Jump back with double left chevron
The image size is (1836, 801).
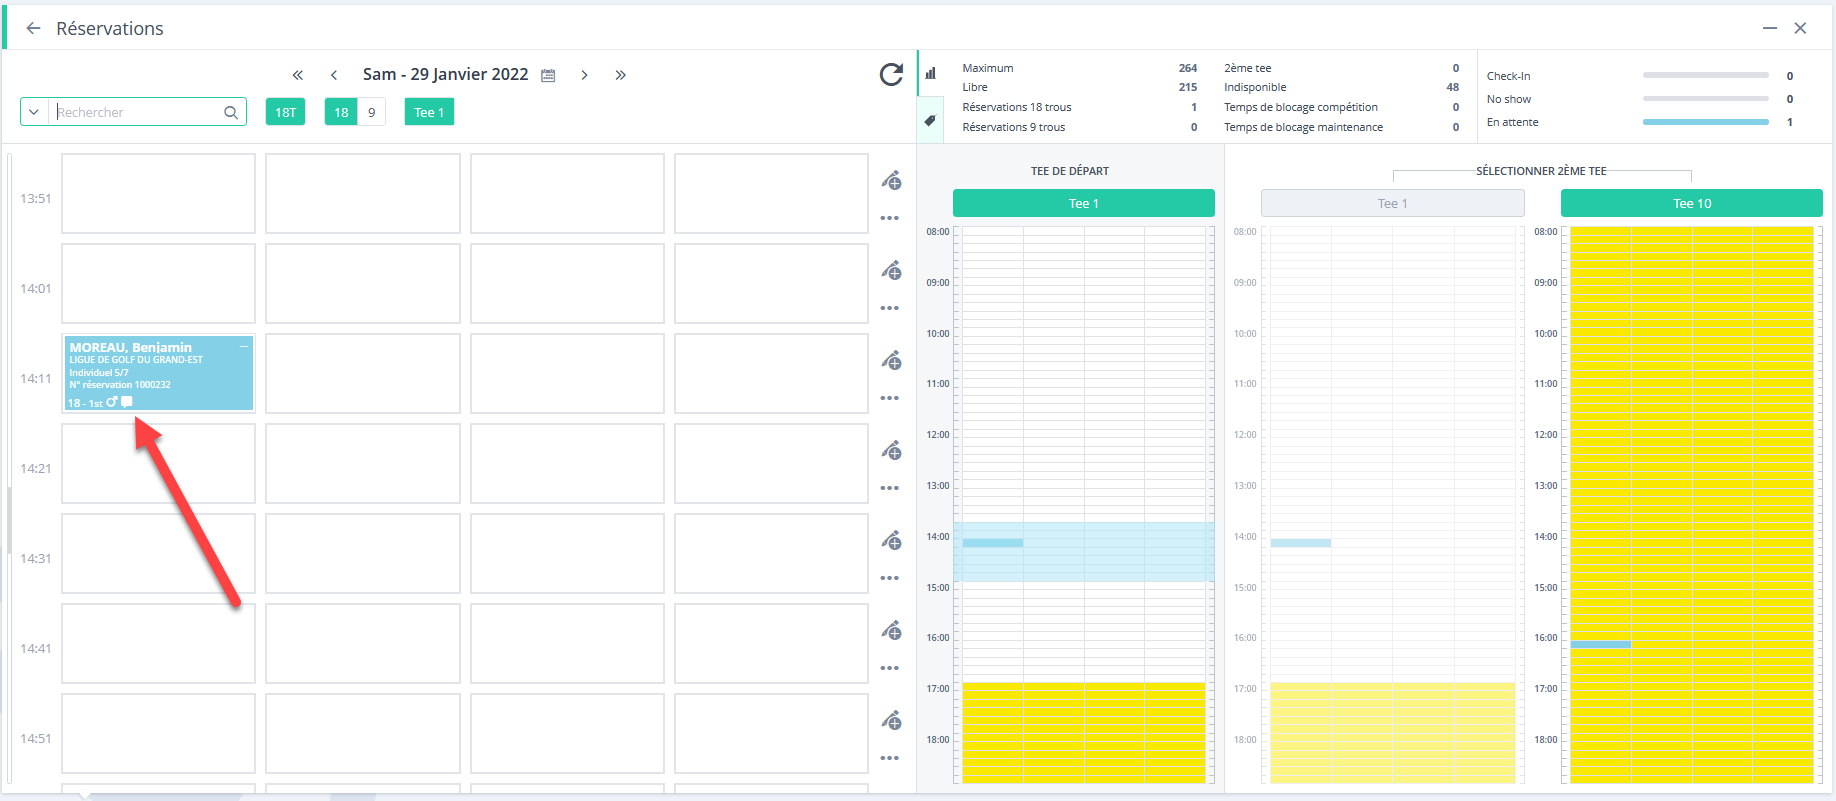point(297,75)
